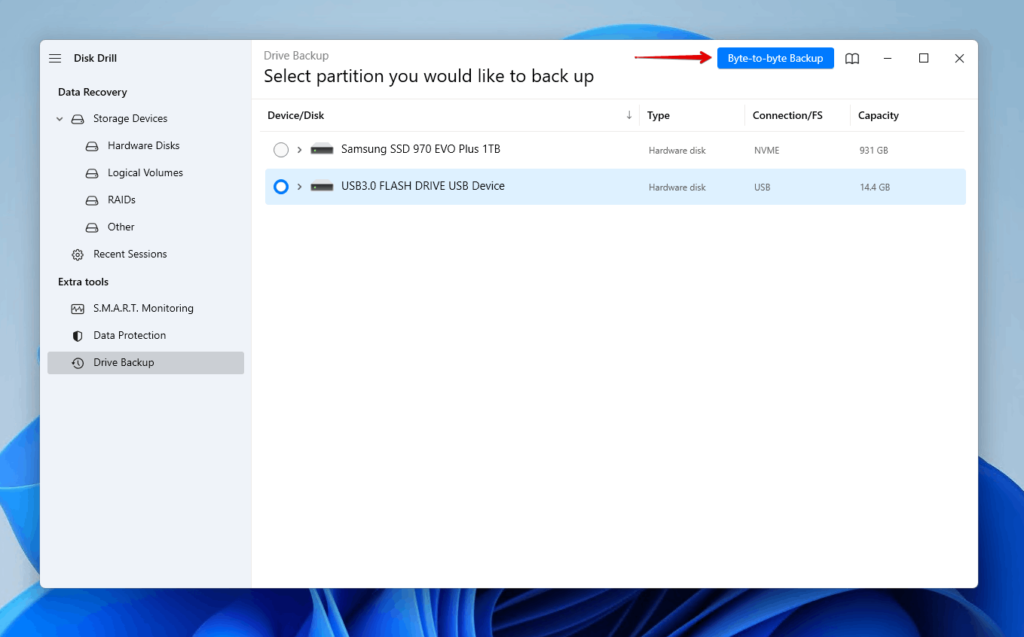Image resolution: width=1024 pixels, height=637 pixels.
Task: Open the knowledge base book icon
Action: click(852, 58)
